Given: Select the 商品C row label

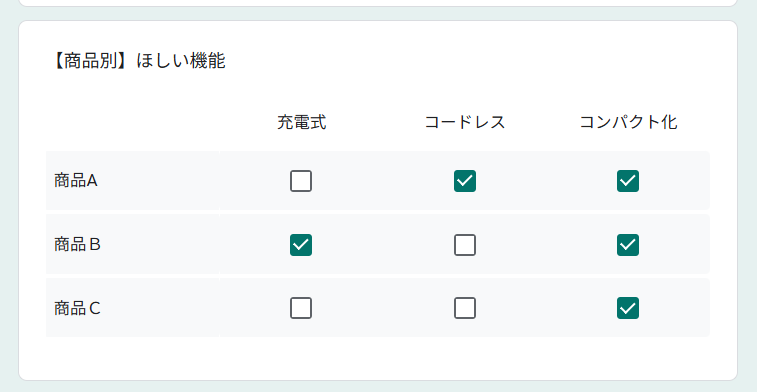Looking at the screenshot, I should click(77, 308).
